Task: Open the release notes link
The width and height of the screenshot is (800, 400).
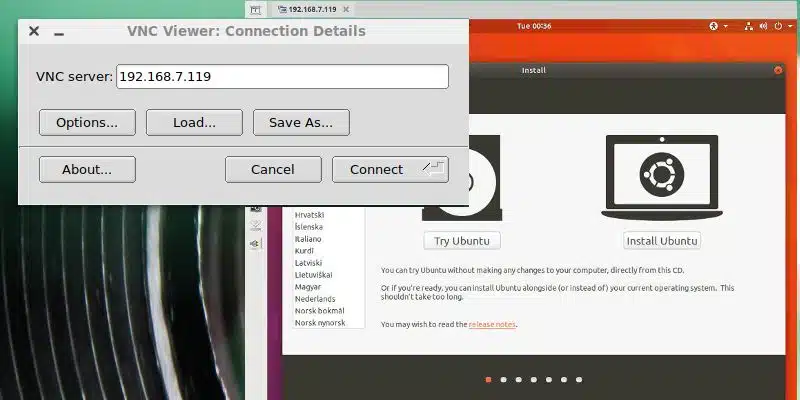Action: (x=492, y=324)
